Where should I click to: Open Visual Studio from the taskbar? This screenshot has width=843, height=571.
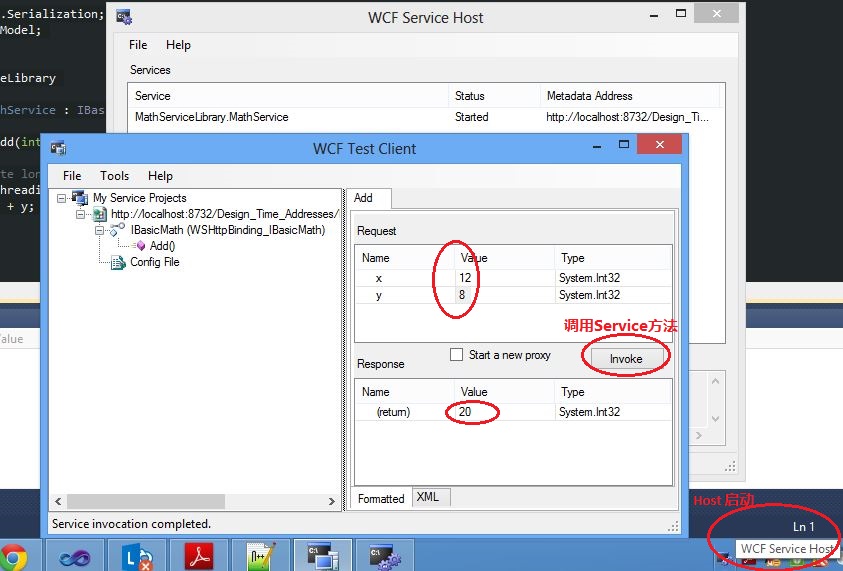[75, 557]
